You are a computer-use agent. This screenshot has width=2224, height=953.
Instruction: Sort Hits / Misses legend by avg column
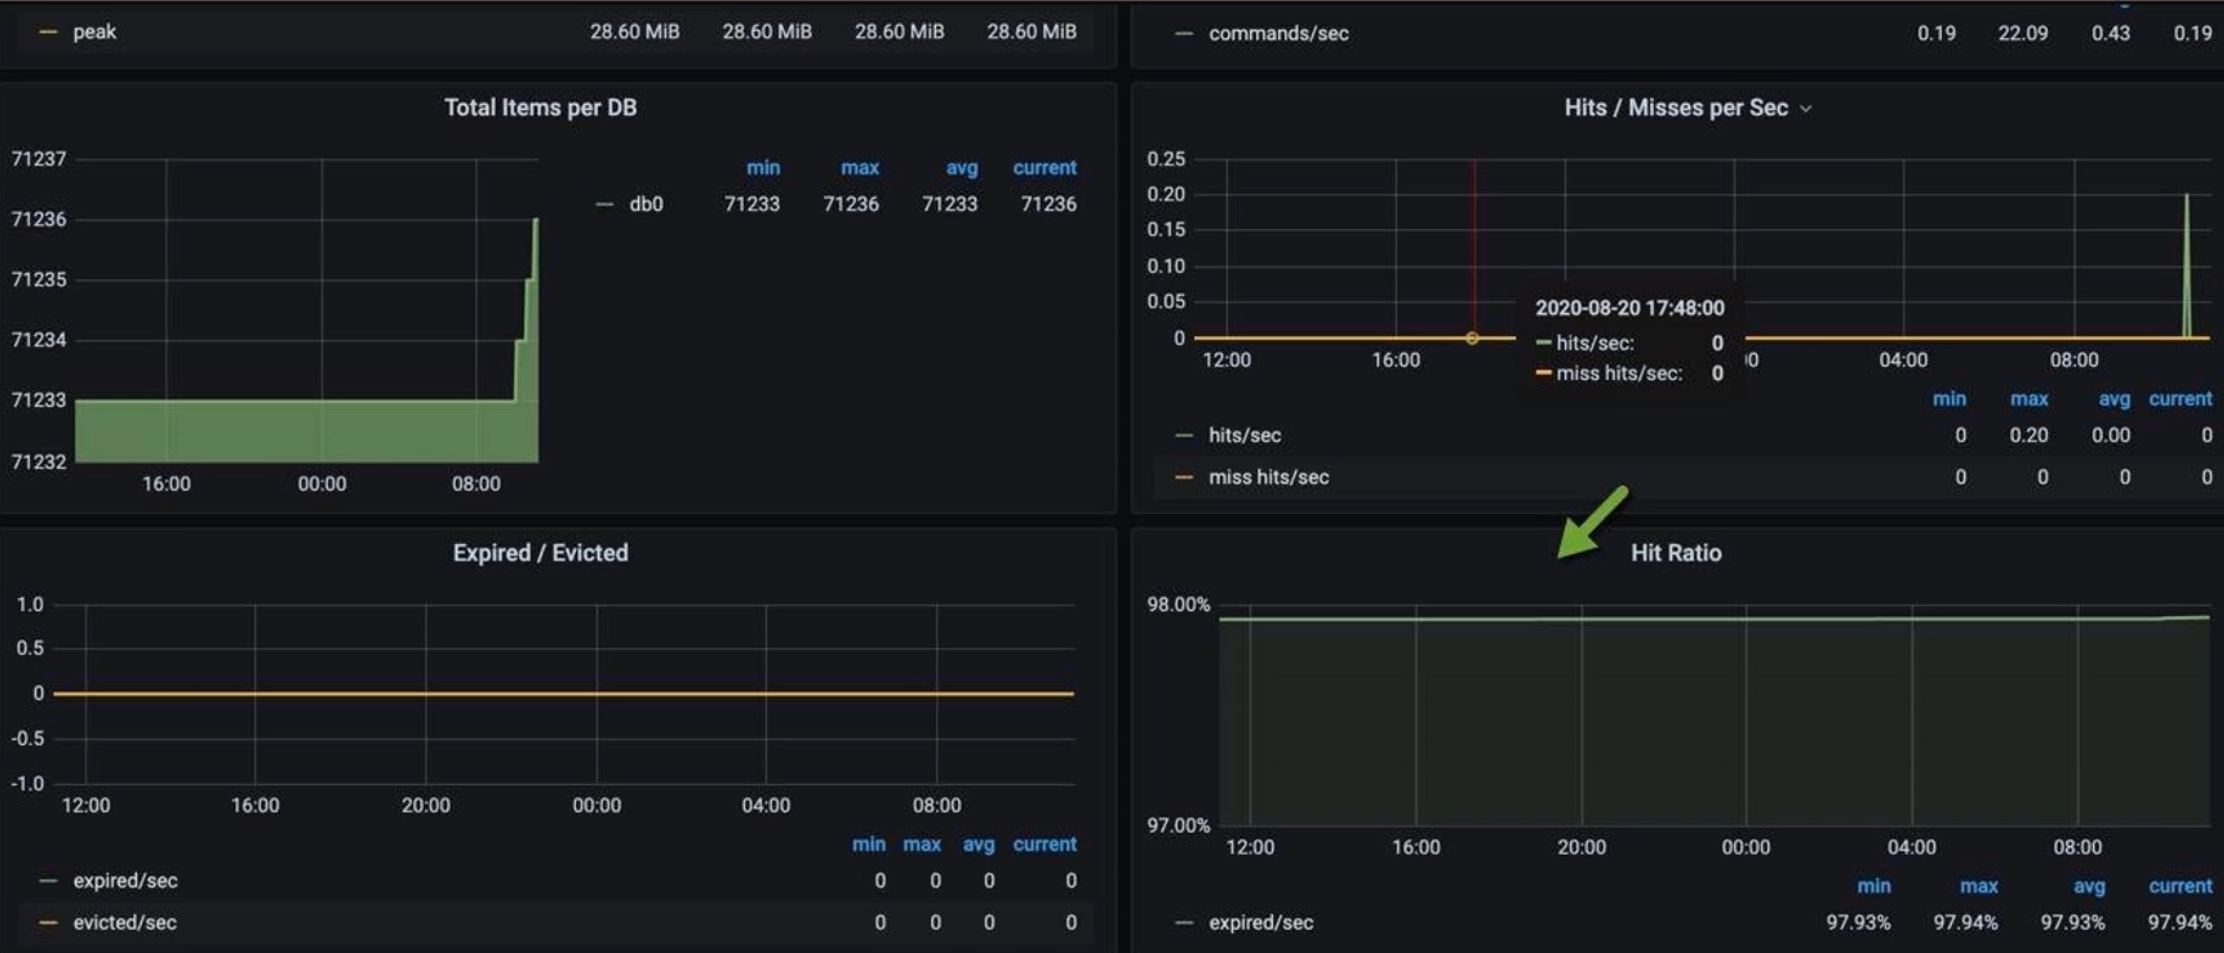[2114, 399]
